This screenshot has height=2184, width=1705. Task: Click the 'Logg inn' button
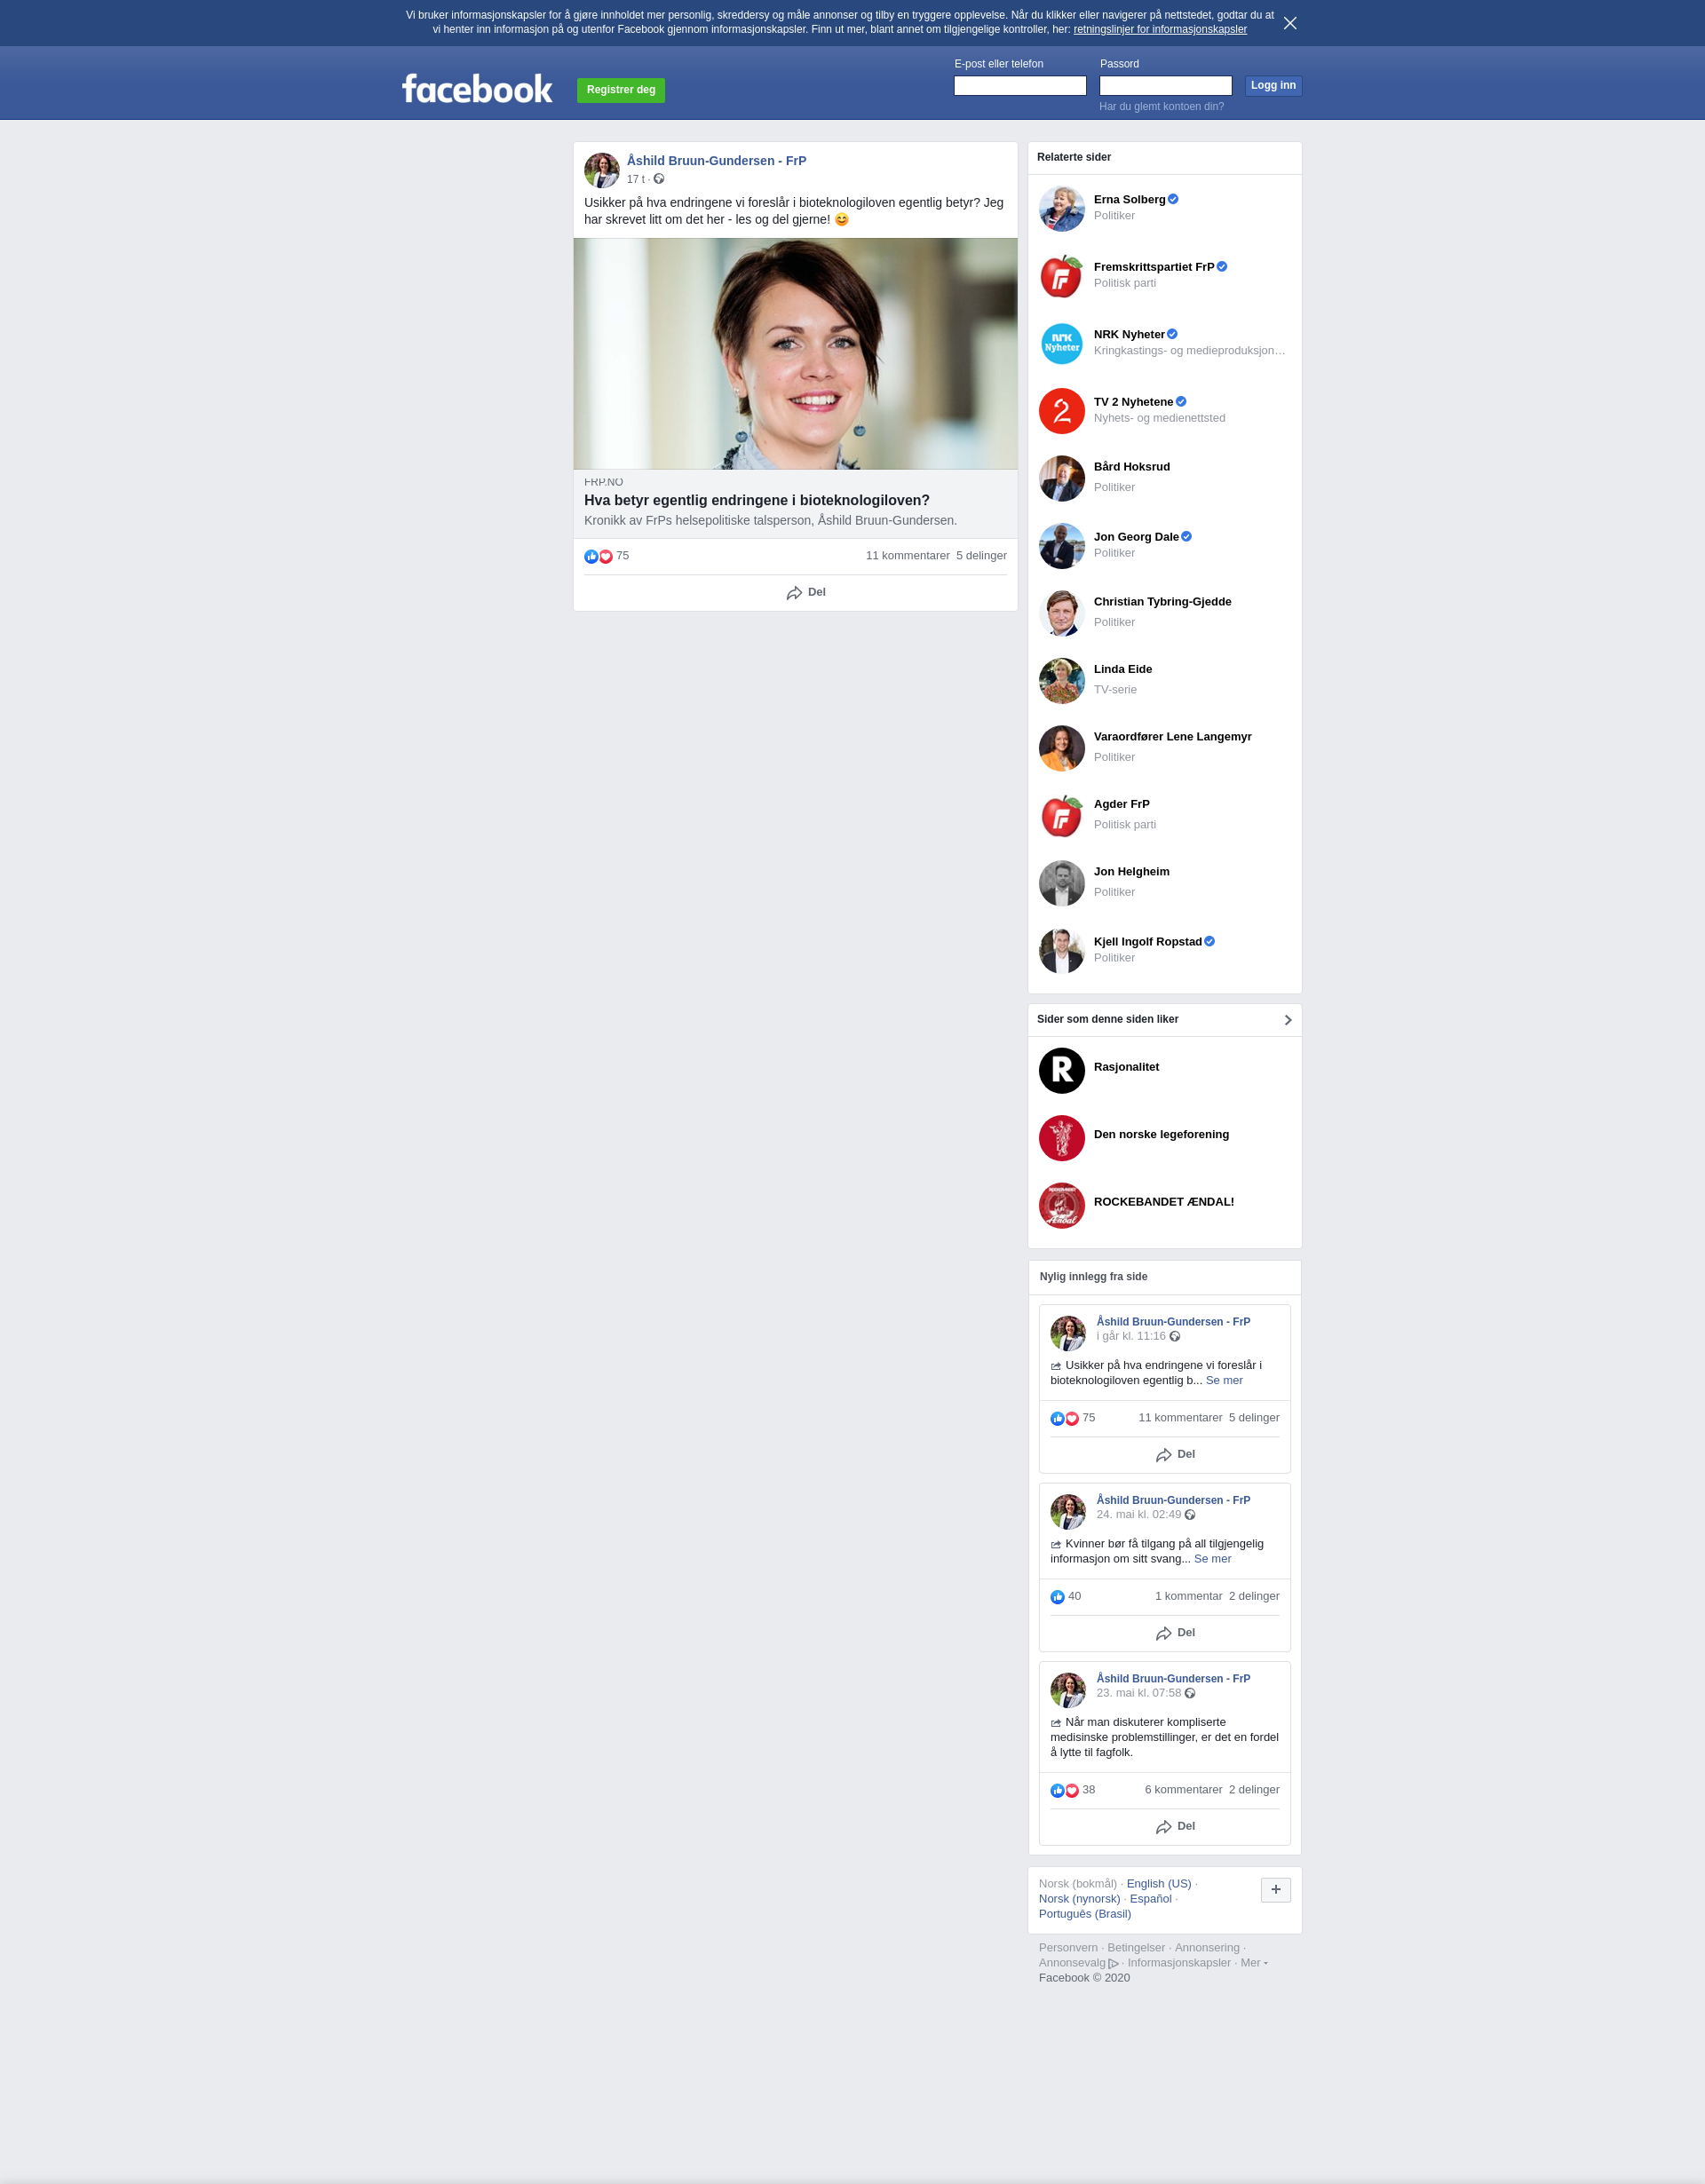[1272, 86]
